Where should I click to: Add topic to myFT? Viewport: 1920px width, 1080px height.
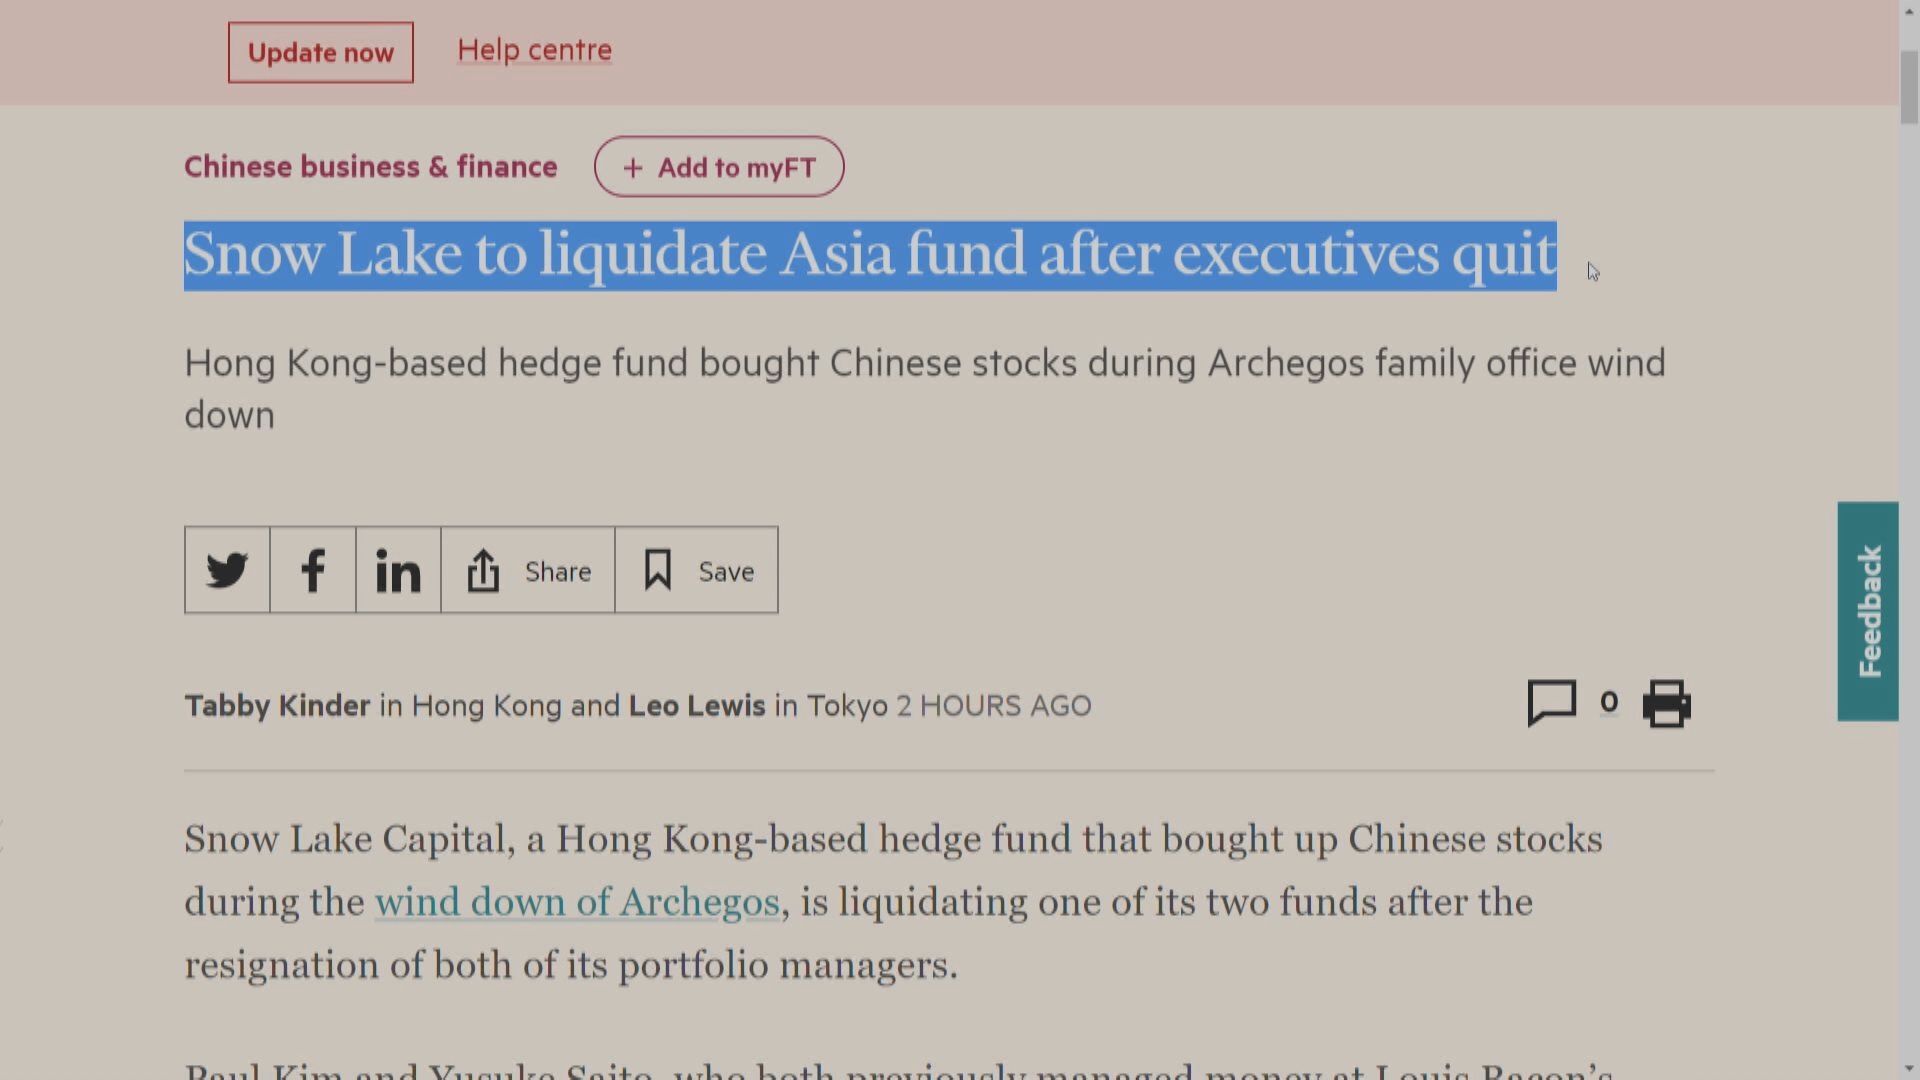[719, 167]
